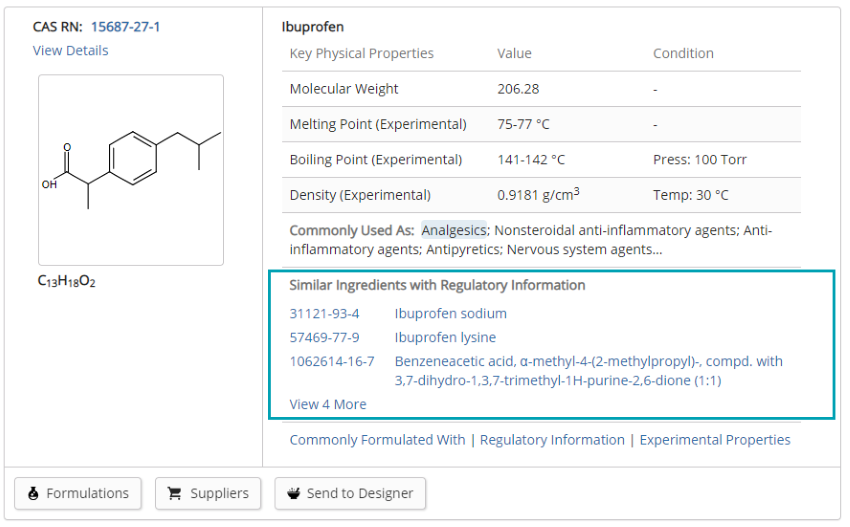Click the Formulations button
850x527 pixels.
pos(78,493)
